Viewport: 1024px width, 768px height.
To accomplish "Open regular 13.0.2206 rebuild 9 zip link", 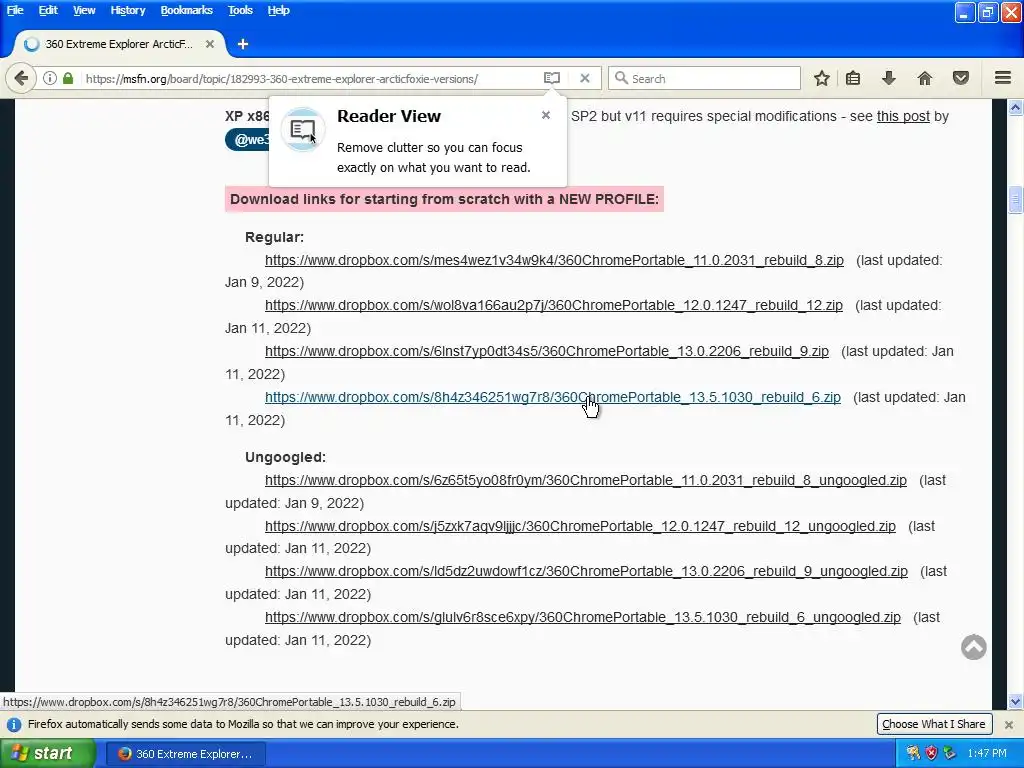I will [547, 351].
